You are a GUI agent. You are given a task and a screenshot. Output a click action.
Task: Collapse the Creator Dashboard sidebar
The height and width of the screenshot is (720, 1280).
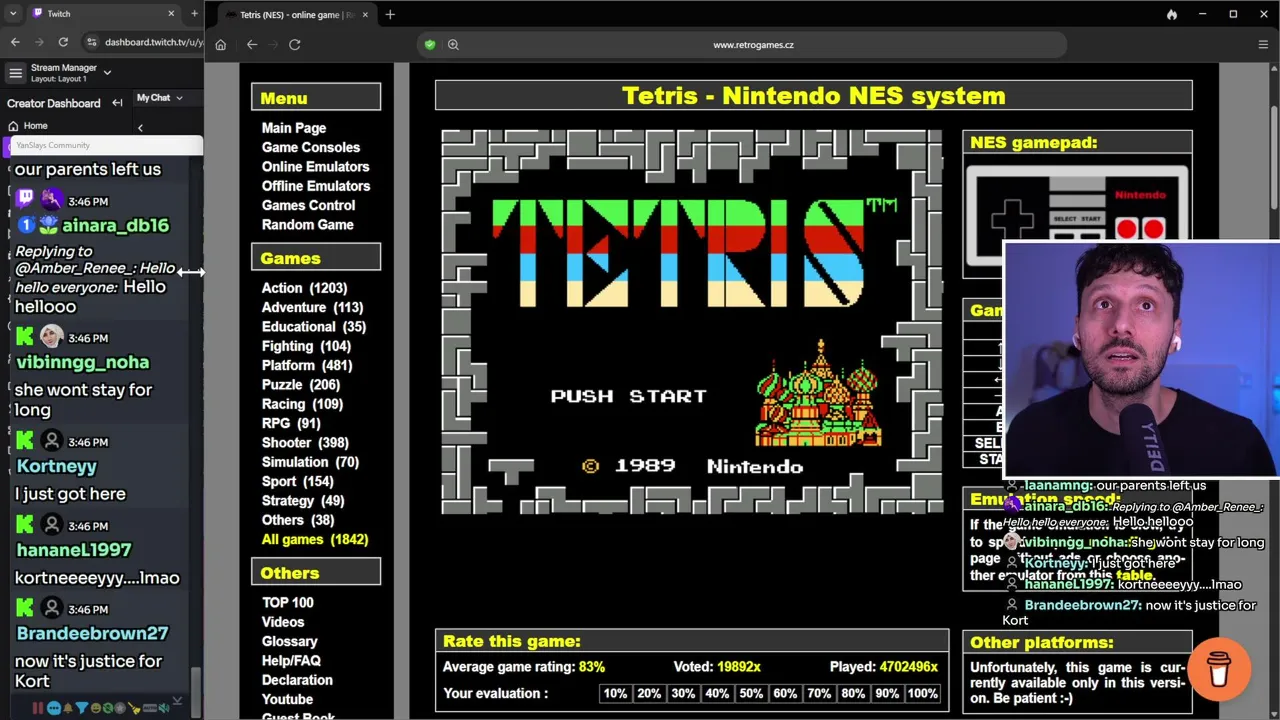click(117, 103)
